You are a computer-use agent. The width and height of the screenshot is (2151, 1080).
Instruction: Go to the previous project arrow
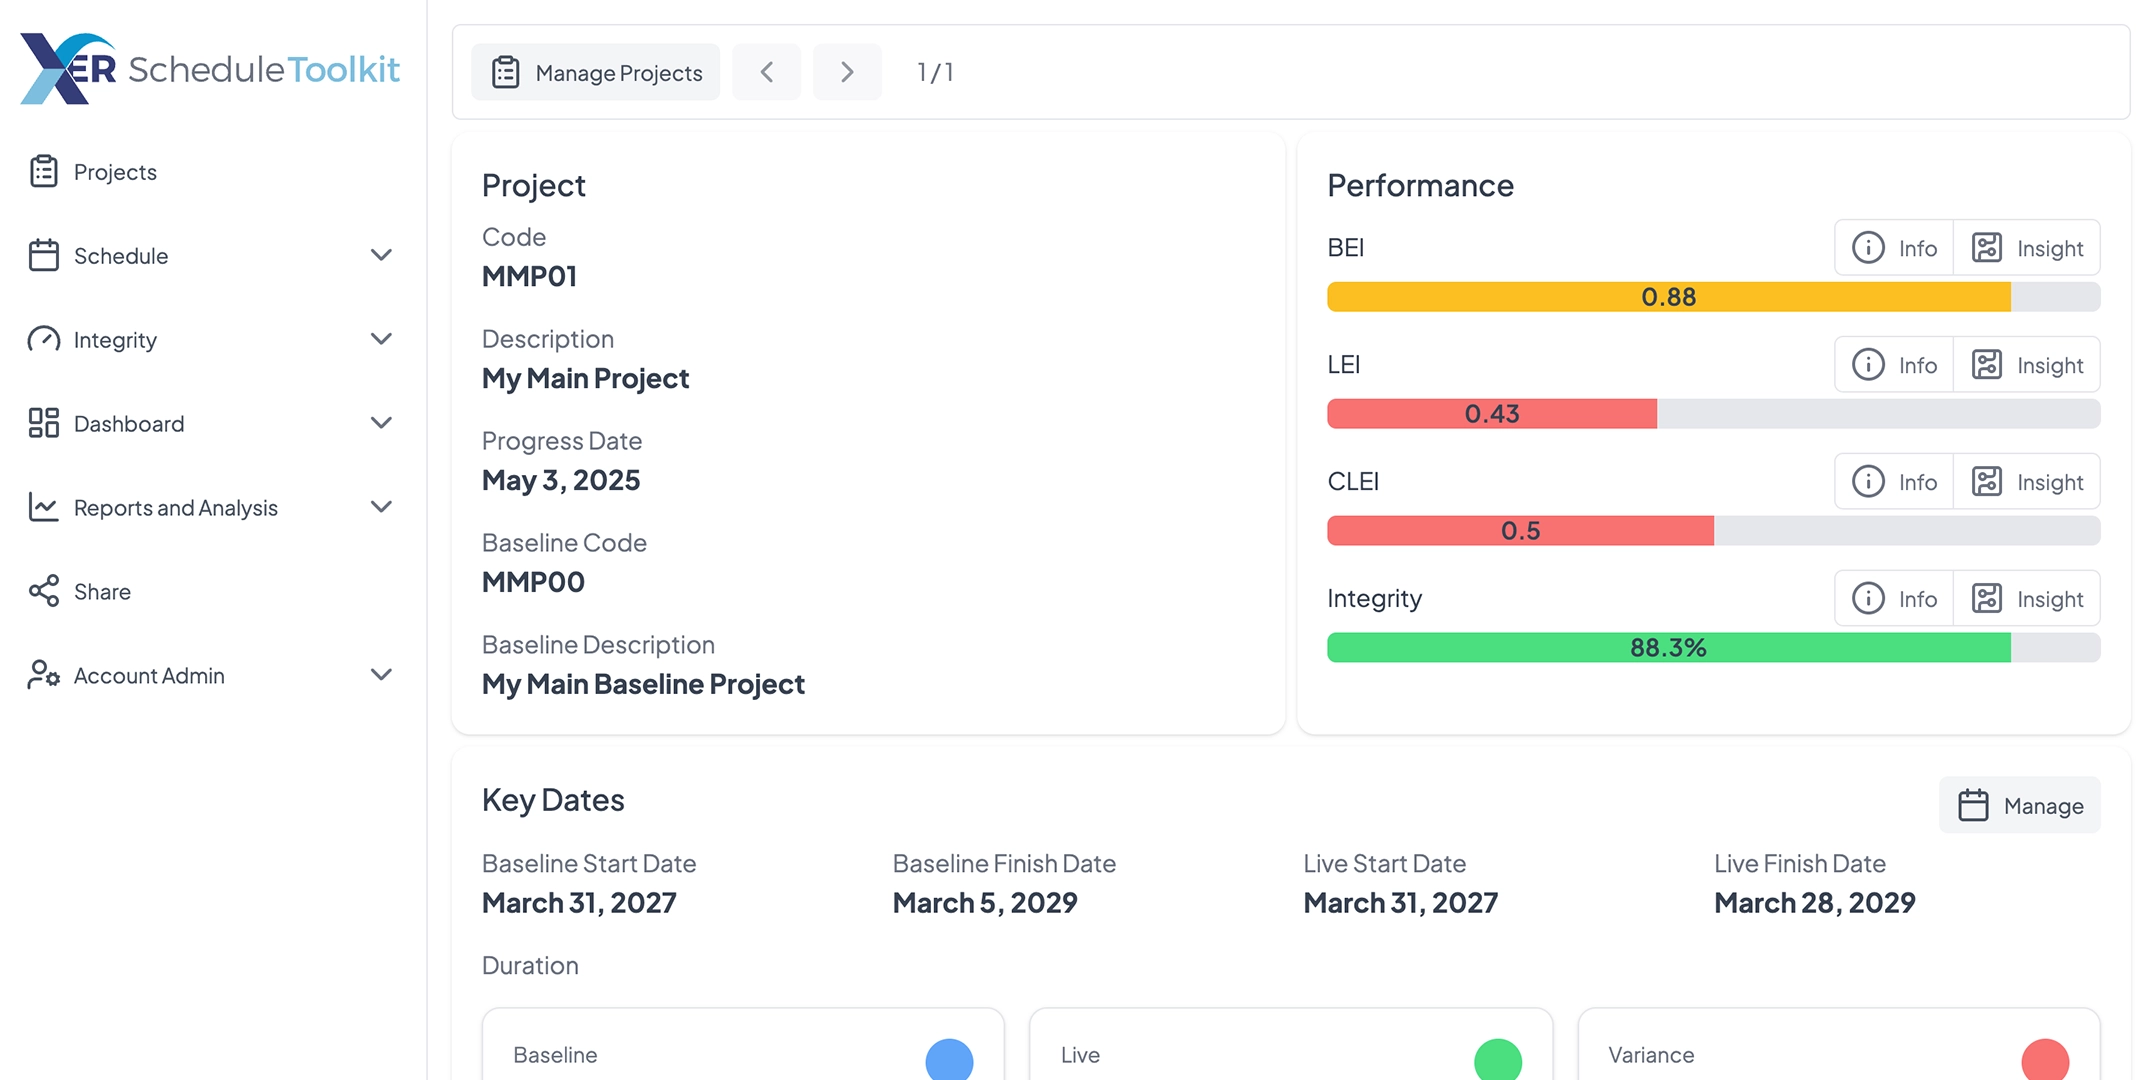tap(767, 72)
